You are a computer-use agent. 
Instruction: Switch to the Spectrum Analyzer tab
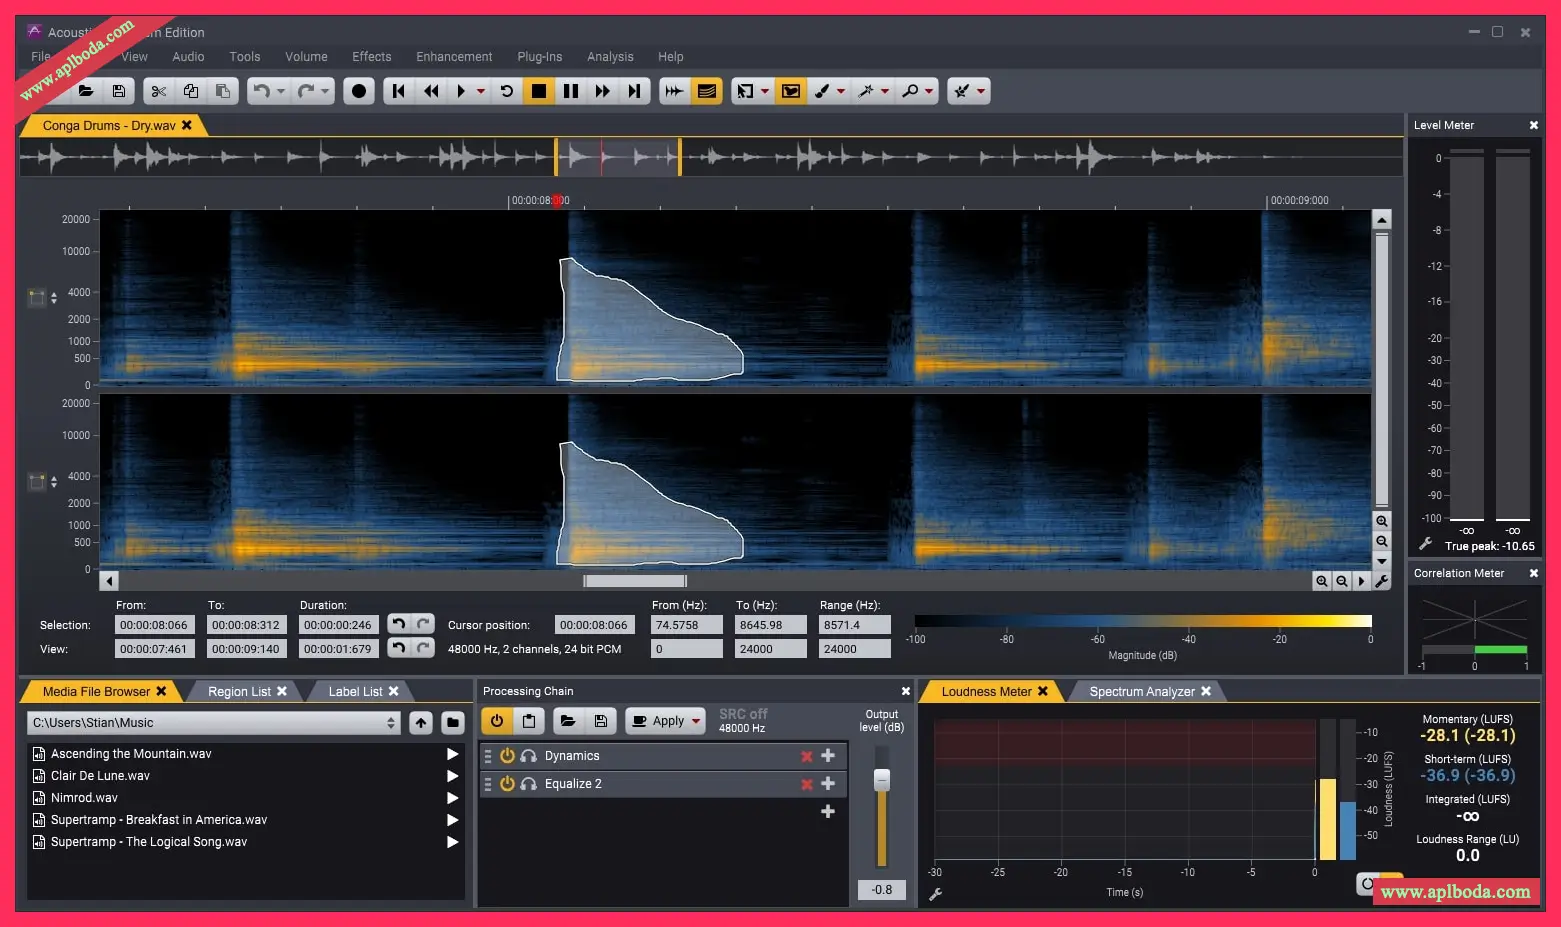click(1141, 691)
